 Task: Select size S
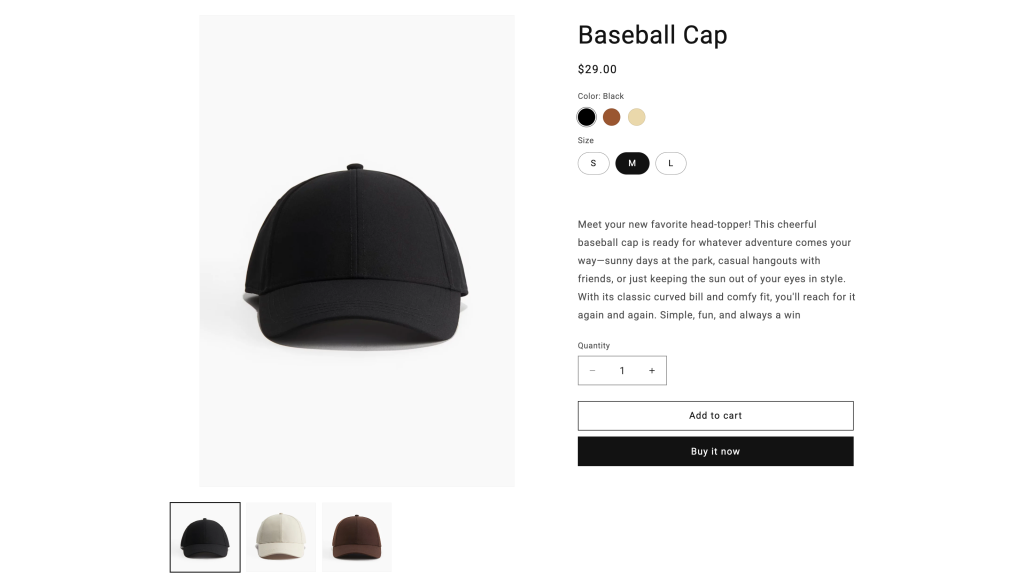tap(593, 163)
